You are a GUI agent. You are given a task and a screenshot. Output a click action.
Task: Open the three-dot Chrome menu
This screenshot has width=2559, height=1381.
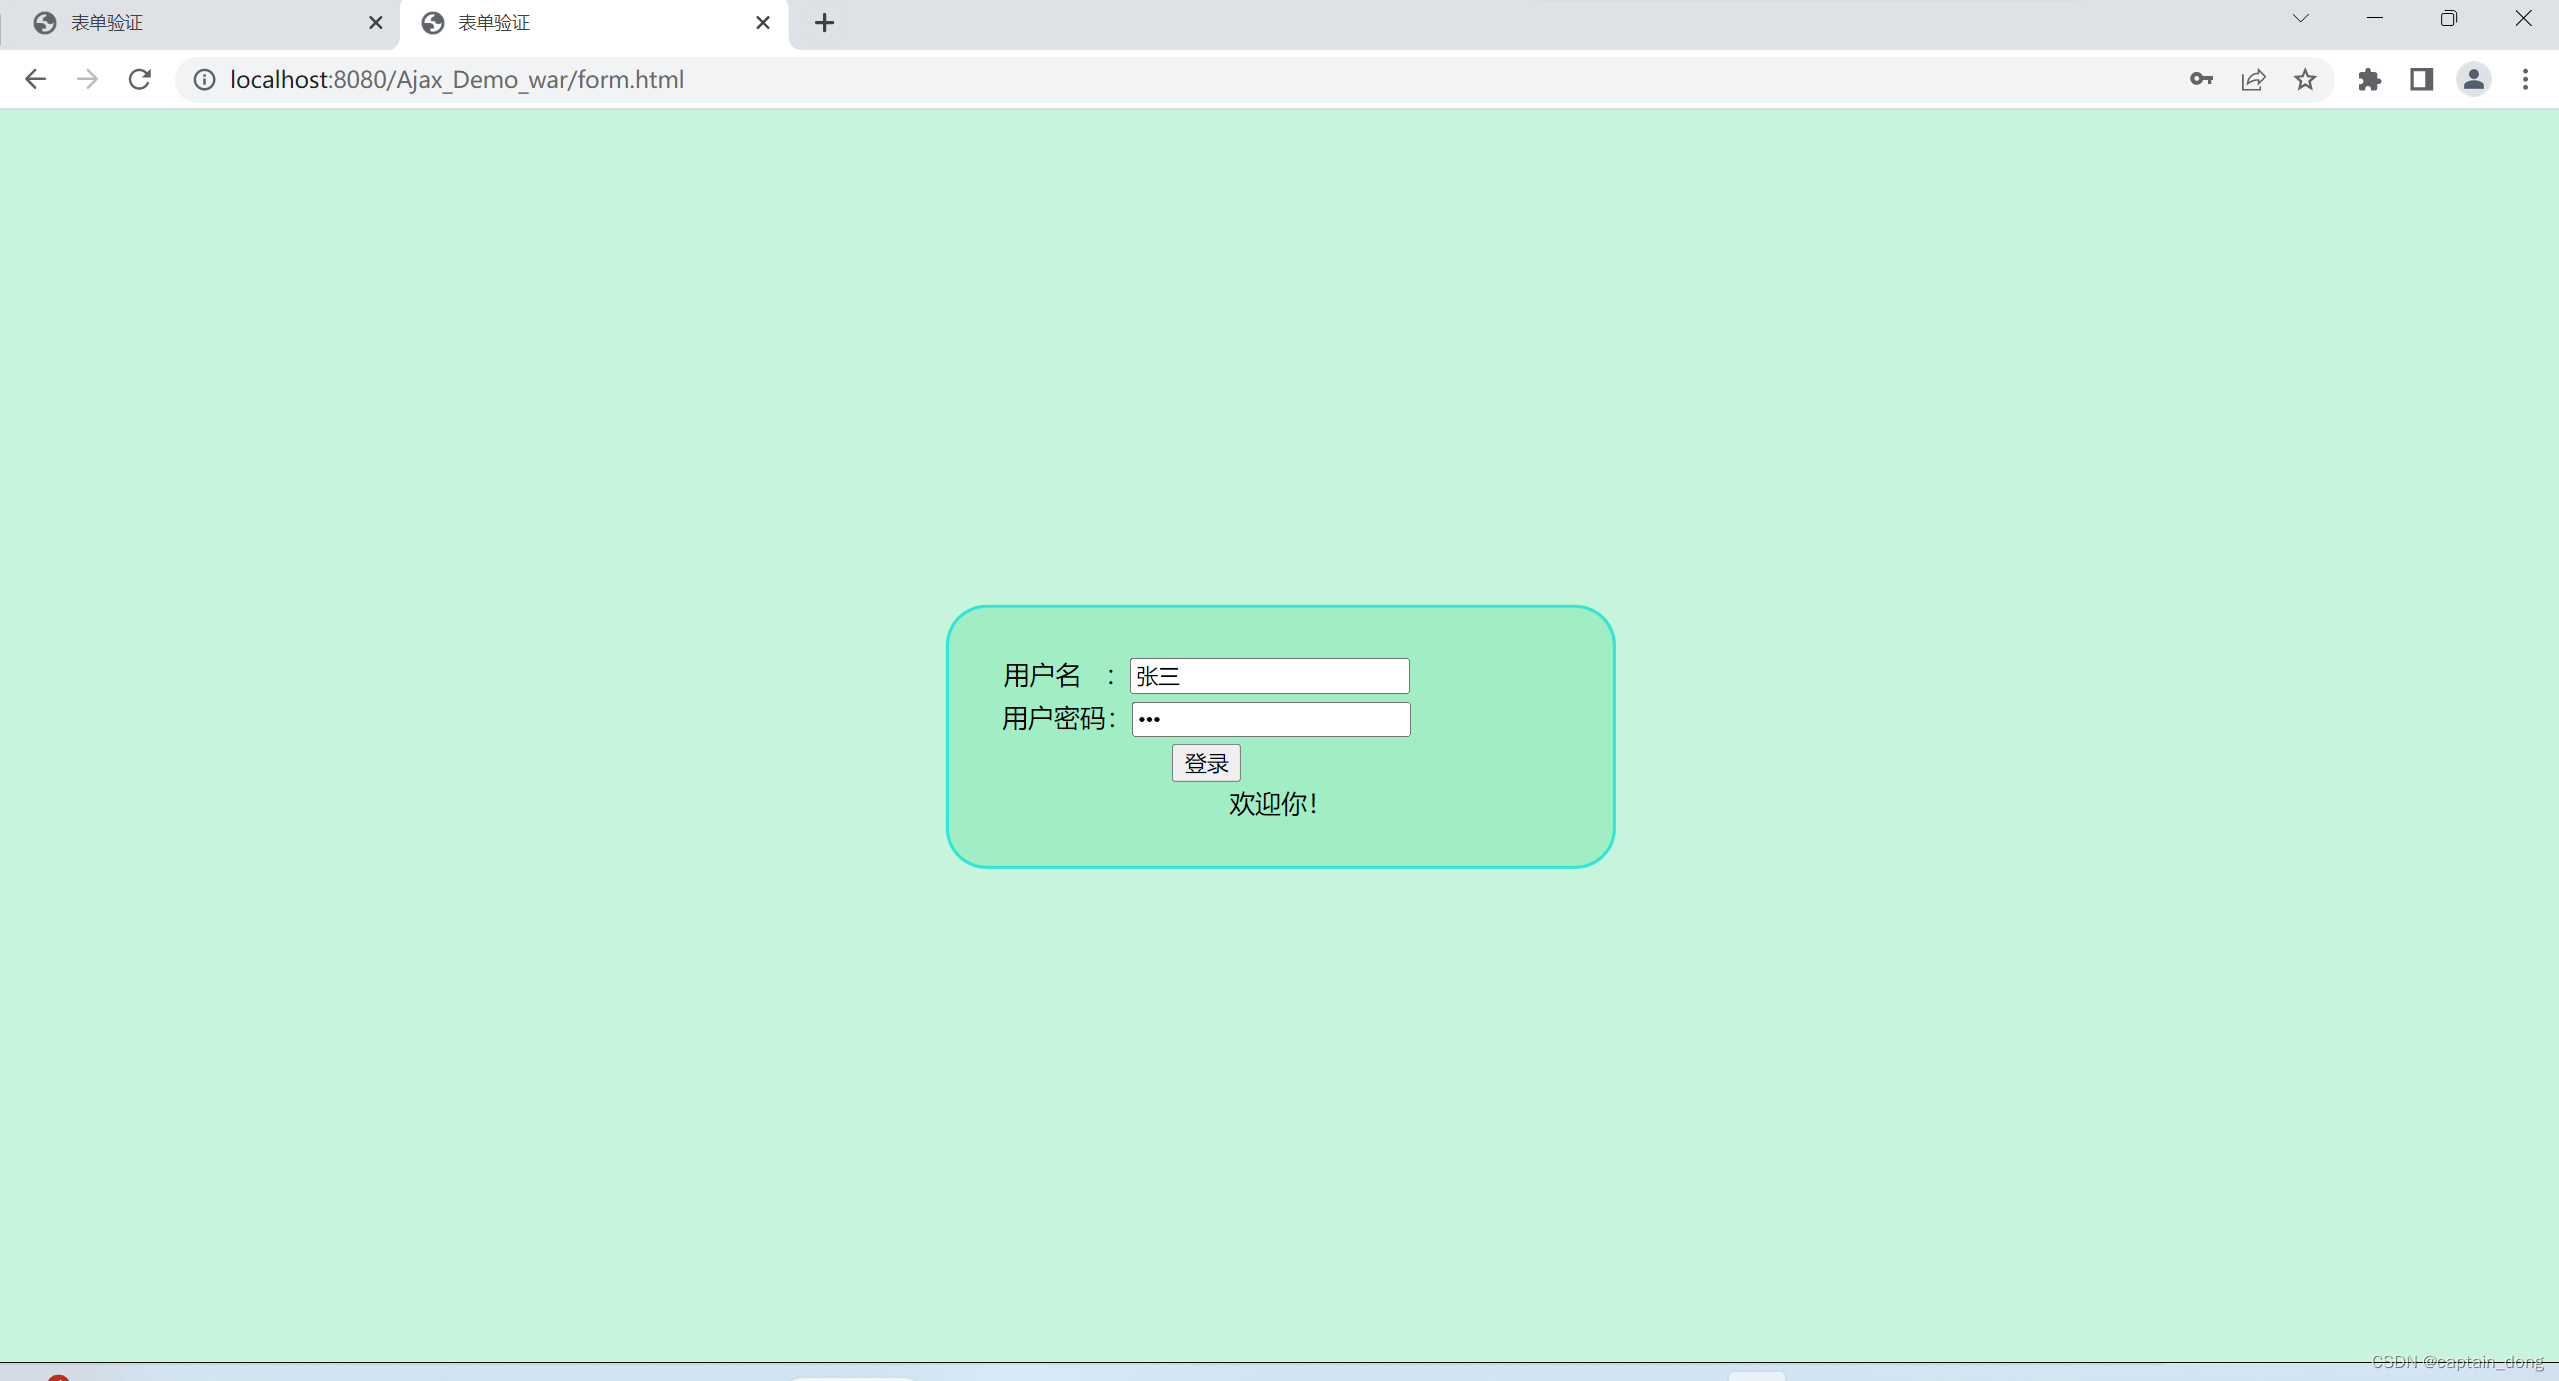coord(2526,80)
